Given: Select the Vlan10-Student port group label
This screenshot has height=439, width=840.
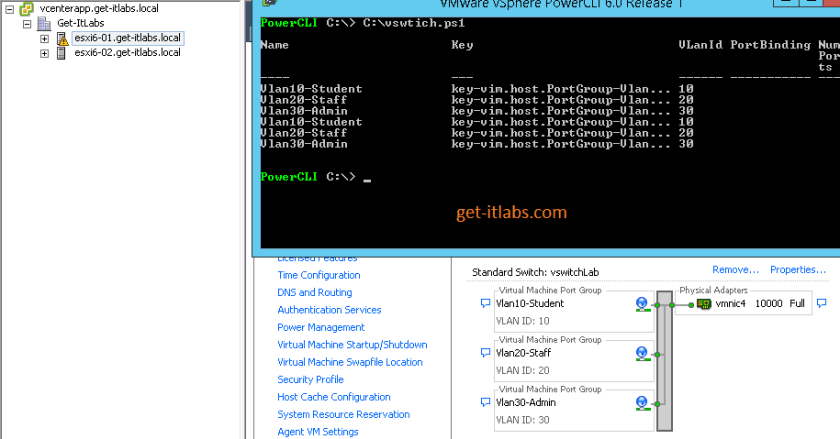Looking at the screenshot, I should [530, 303].
